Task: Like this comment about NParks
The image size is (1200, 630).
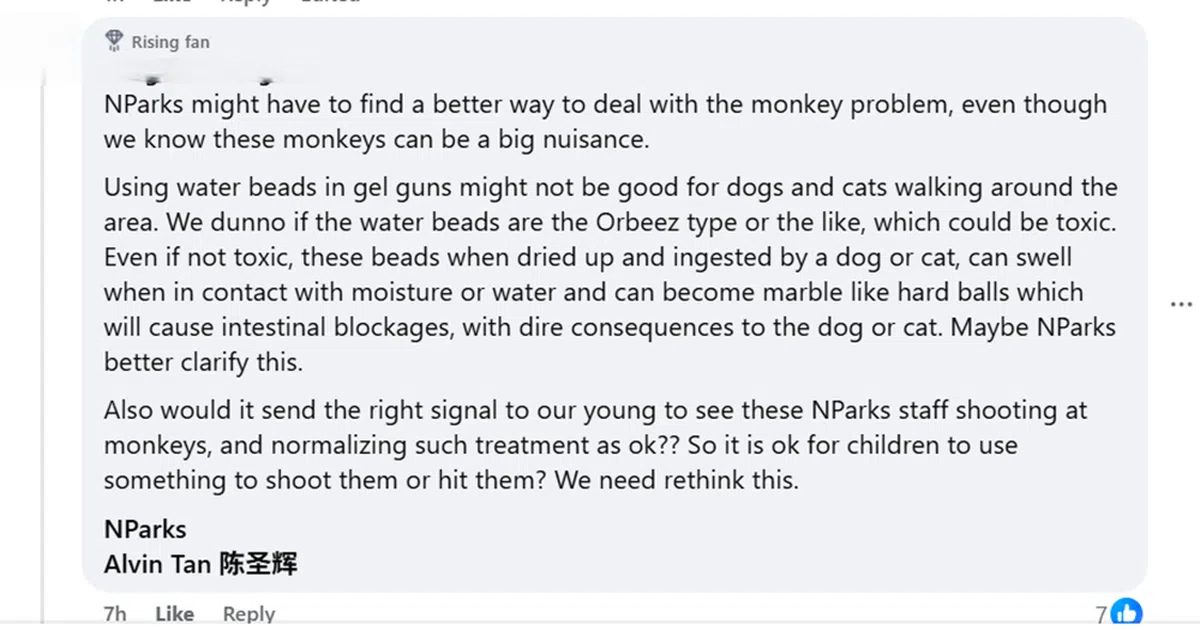Action: [x=174, y=614]
